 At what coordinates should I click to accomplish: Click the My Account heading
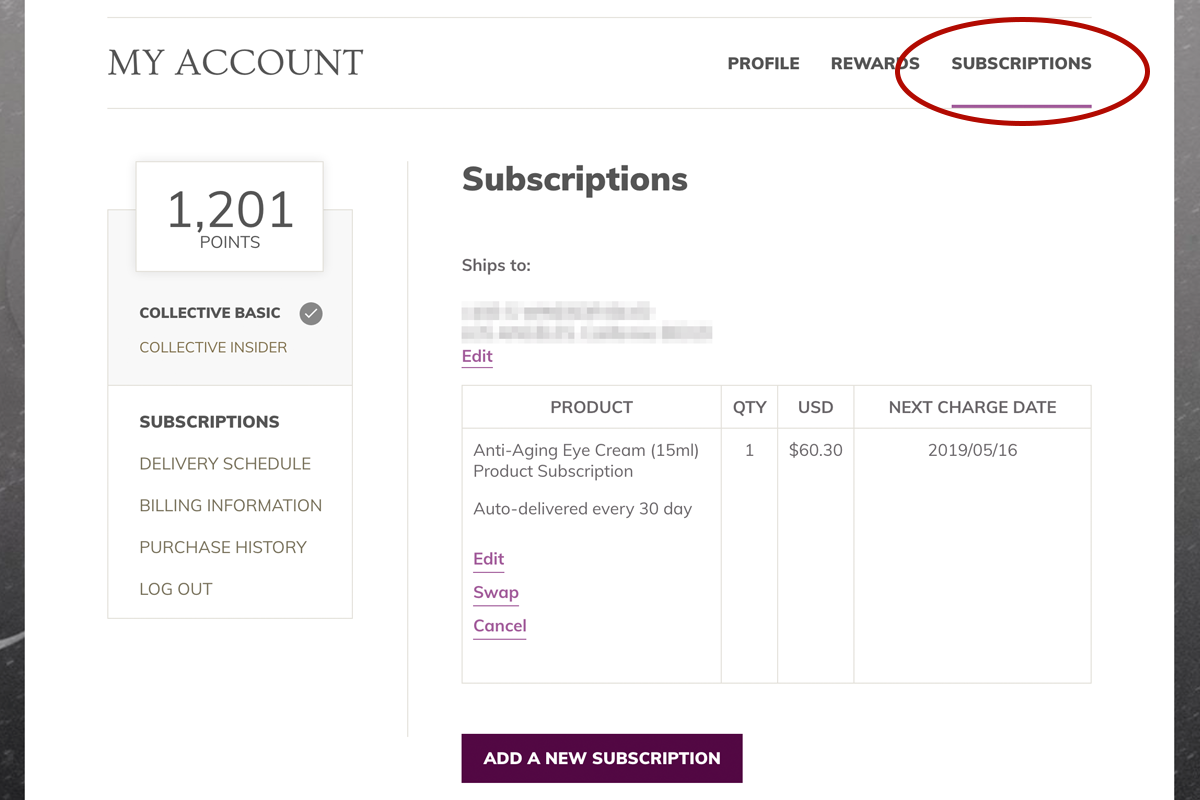click(236, 63)
